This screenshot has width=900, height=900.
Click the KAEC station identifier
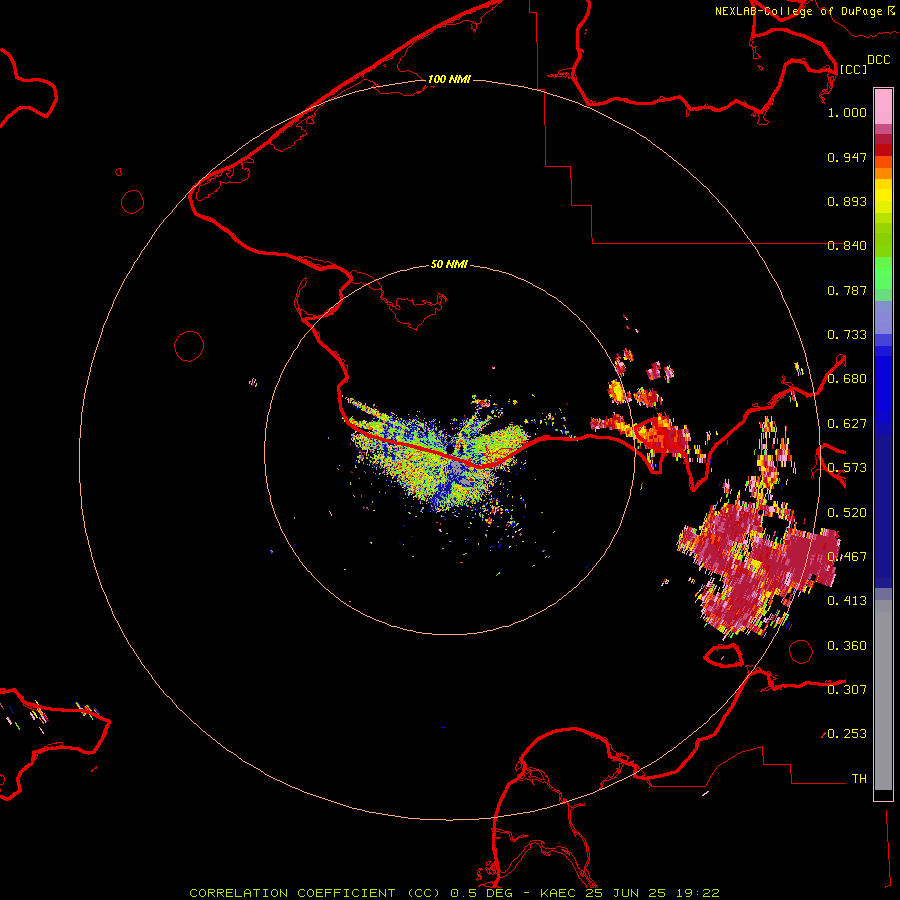(560, 893)
